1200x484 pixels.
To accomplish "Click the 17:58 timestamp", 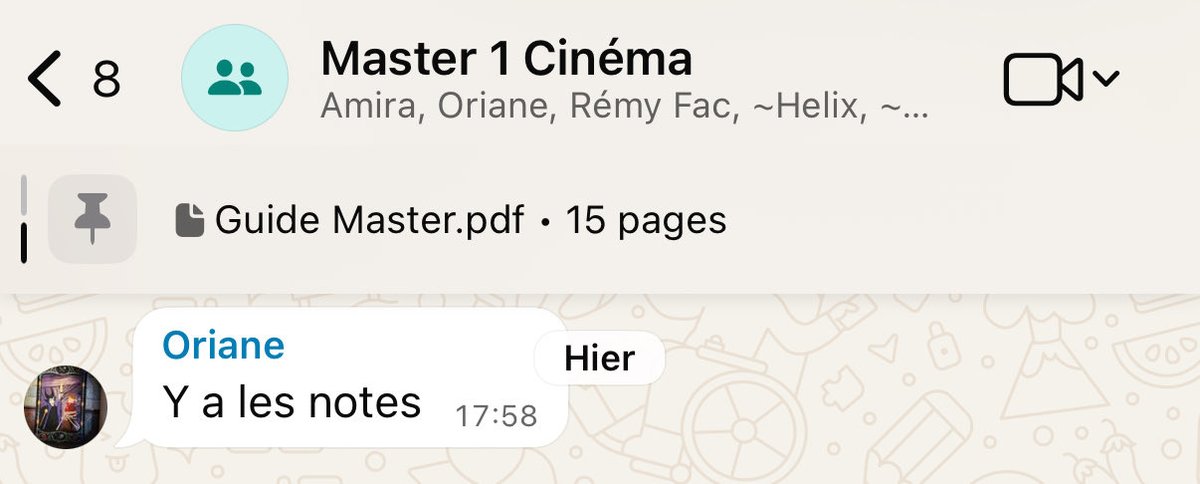I will (x=496, y=416).
